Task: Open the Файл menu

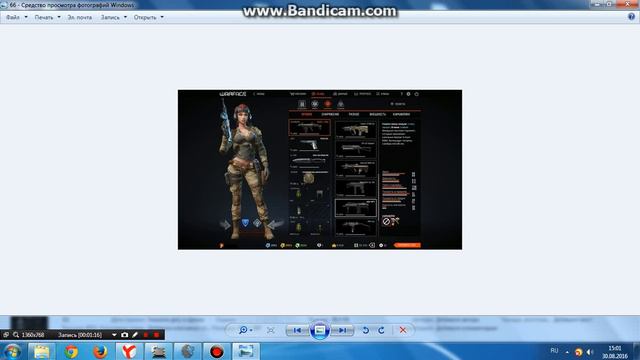Action: pyautogui.click(x=17, y=18)
